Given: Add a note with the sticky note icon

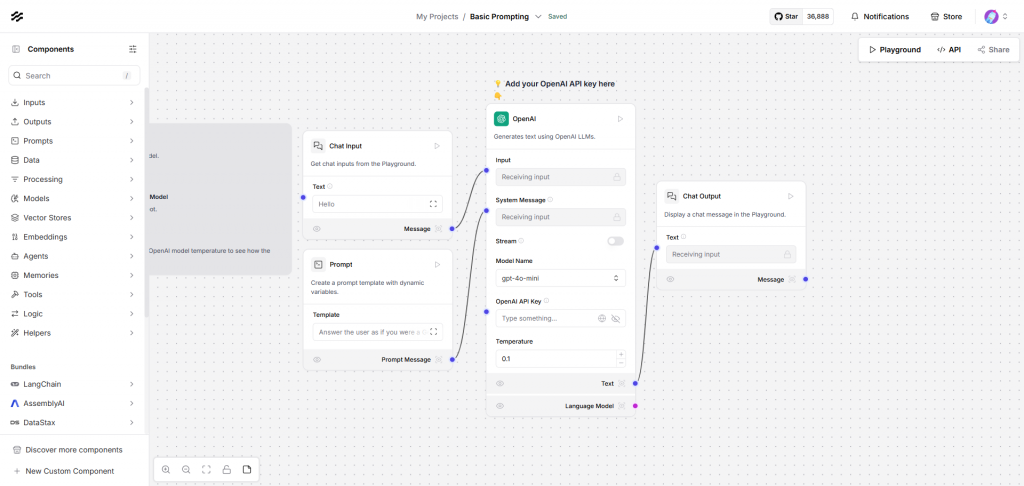Looking at the screenshot, I should 247,470.
